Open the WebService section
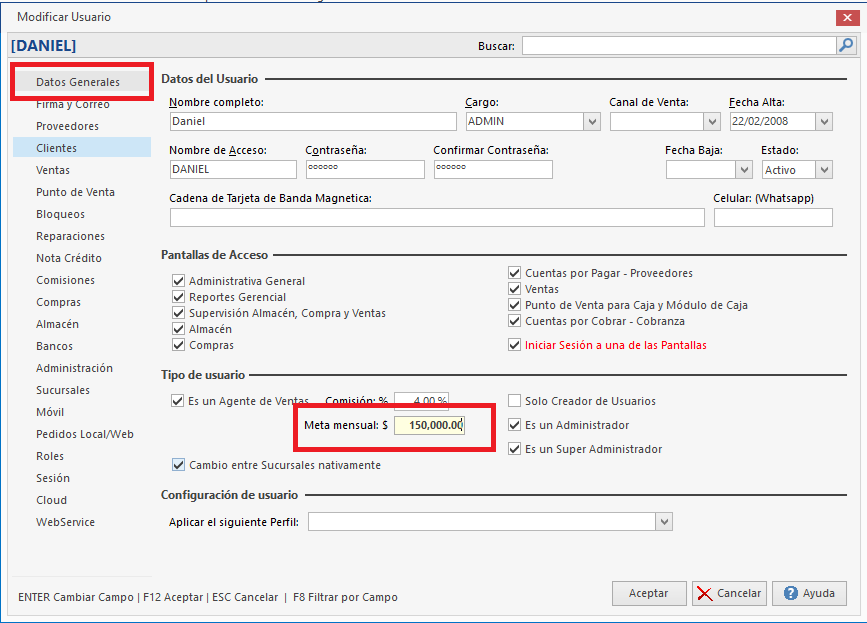Screen dimensions: 867x623 tap(82, 522)
